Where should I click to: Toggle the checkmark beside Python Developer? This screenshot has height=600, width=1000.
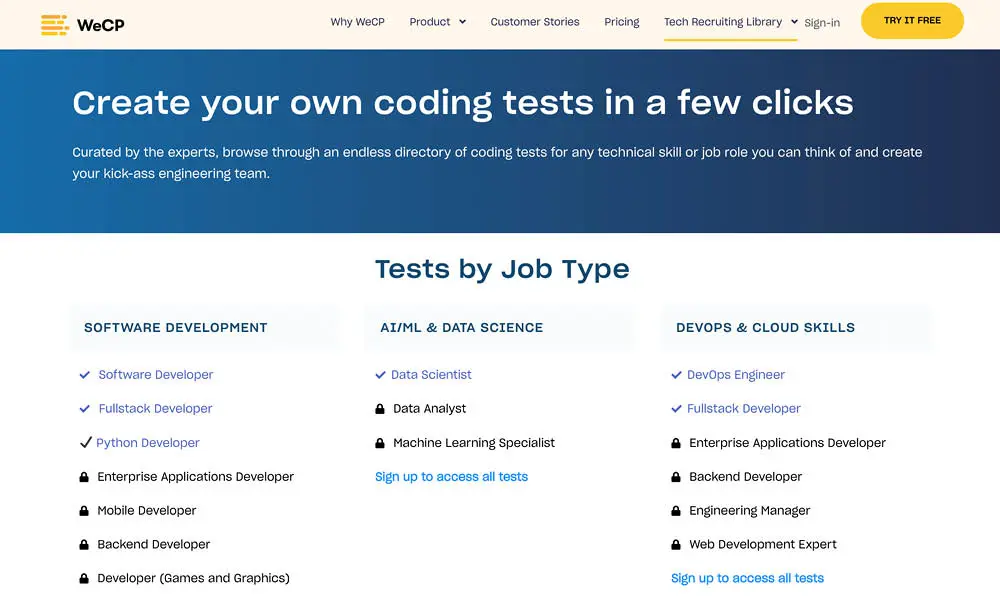pyautogui.click(x=85, y=443)
